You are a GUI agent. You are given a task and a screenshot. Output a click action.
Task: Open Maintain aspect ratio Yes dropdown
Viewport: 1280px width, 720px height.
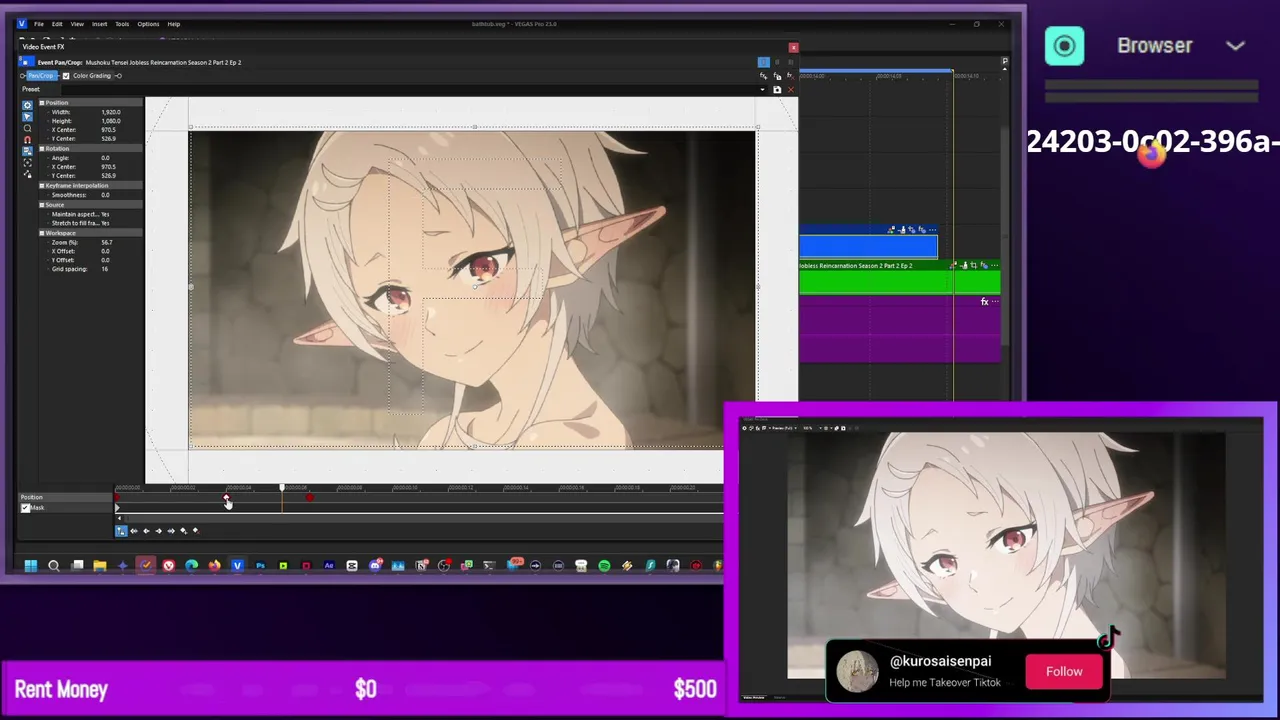105,214
